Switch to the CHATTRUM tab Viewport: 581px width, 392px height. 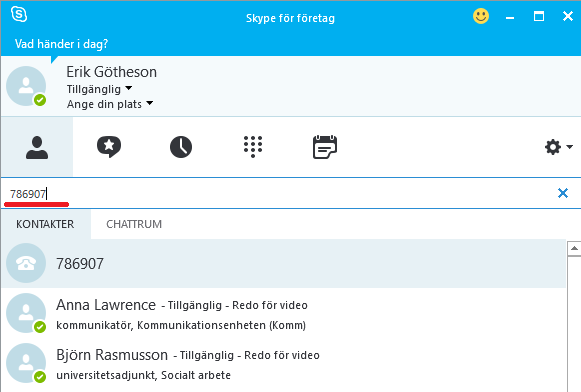134,224
